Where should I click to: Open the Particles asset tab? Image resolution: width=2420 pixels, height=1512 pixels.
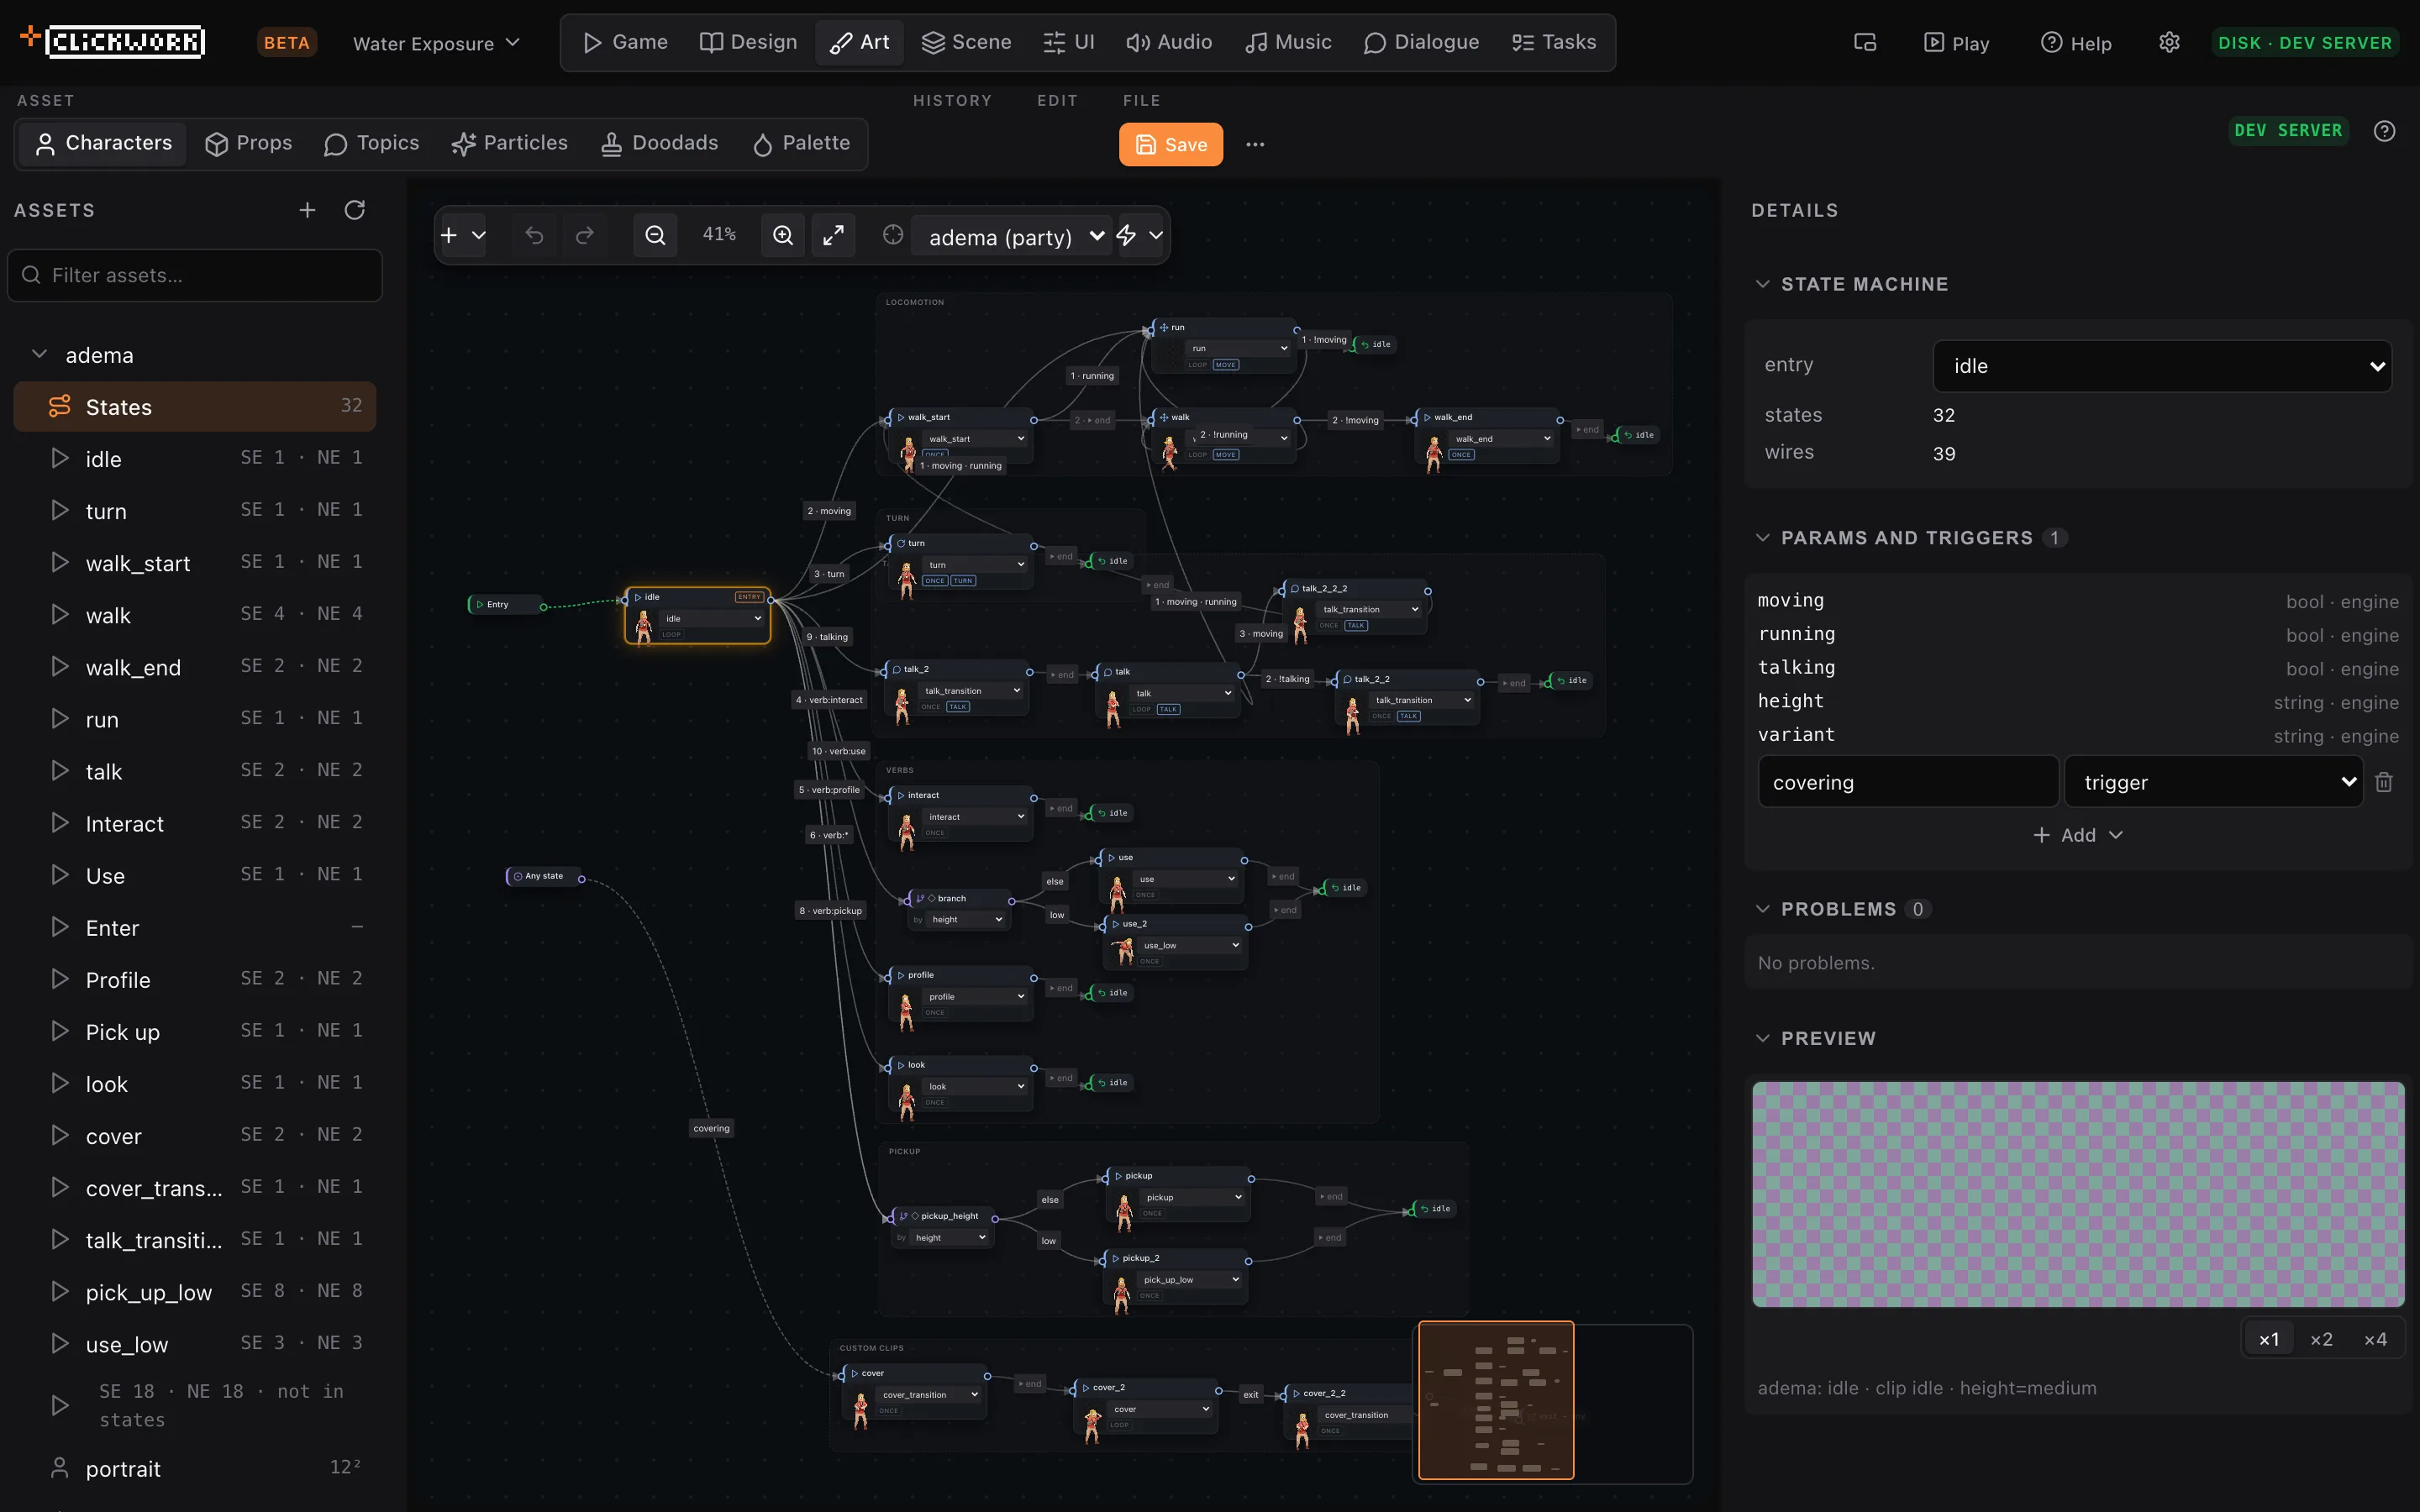[510, 143]
